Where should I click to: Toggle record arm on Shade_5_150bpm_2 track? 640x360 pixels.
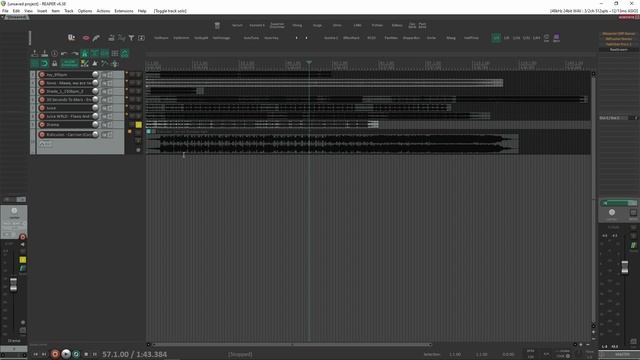(42, 91)
